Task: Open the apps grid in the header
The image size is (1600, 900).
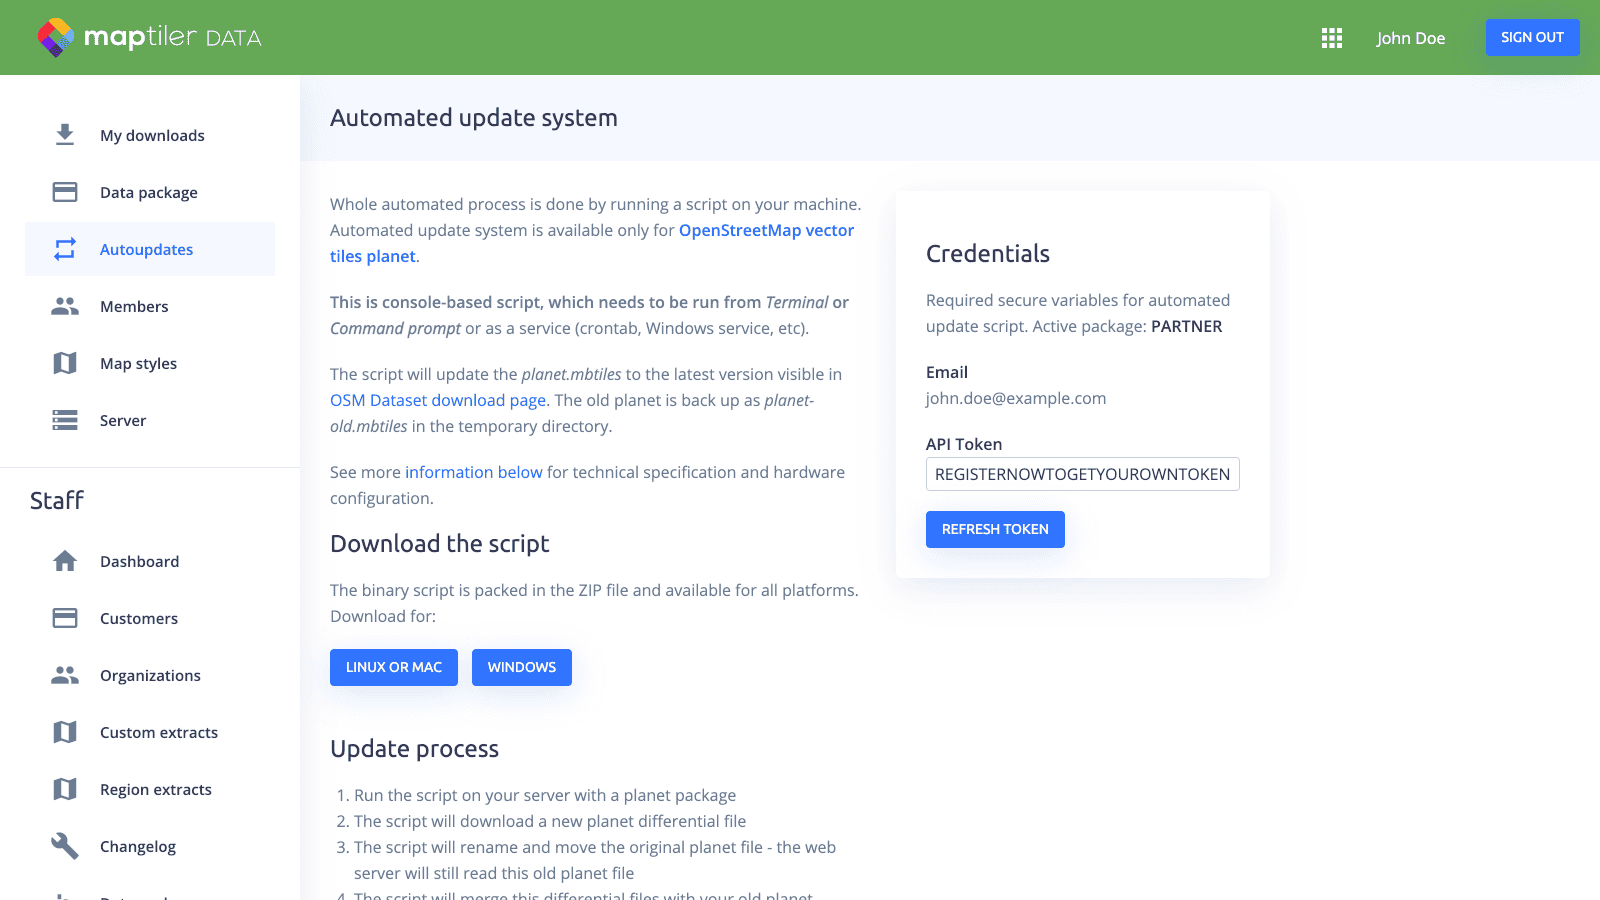Action: point(1331,37)
